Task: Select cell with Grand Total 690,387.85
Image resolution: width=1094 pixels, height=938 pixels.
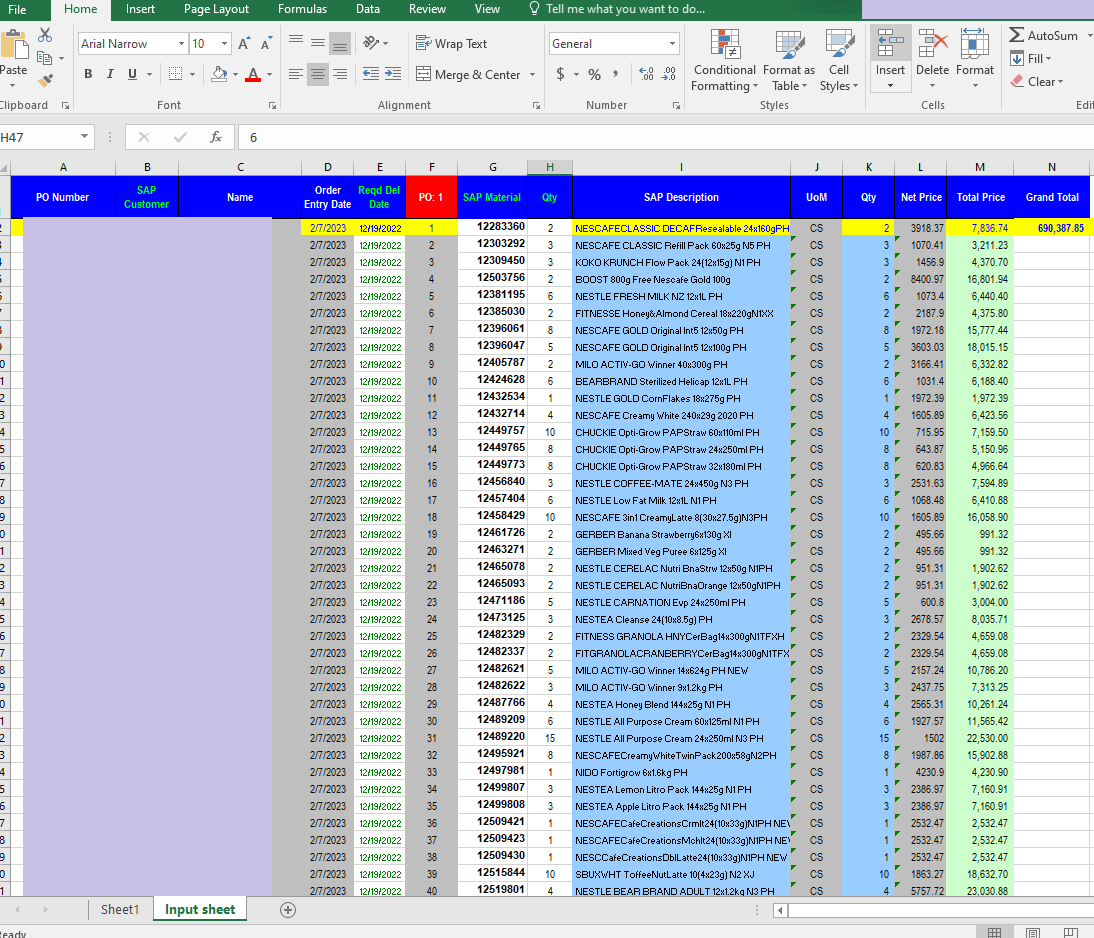Action: pyautogui.click(x=1052, y=228)
